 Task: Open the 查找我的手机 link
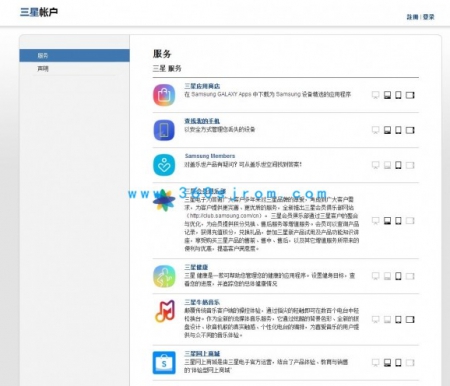pos(202,121)
